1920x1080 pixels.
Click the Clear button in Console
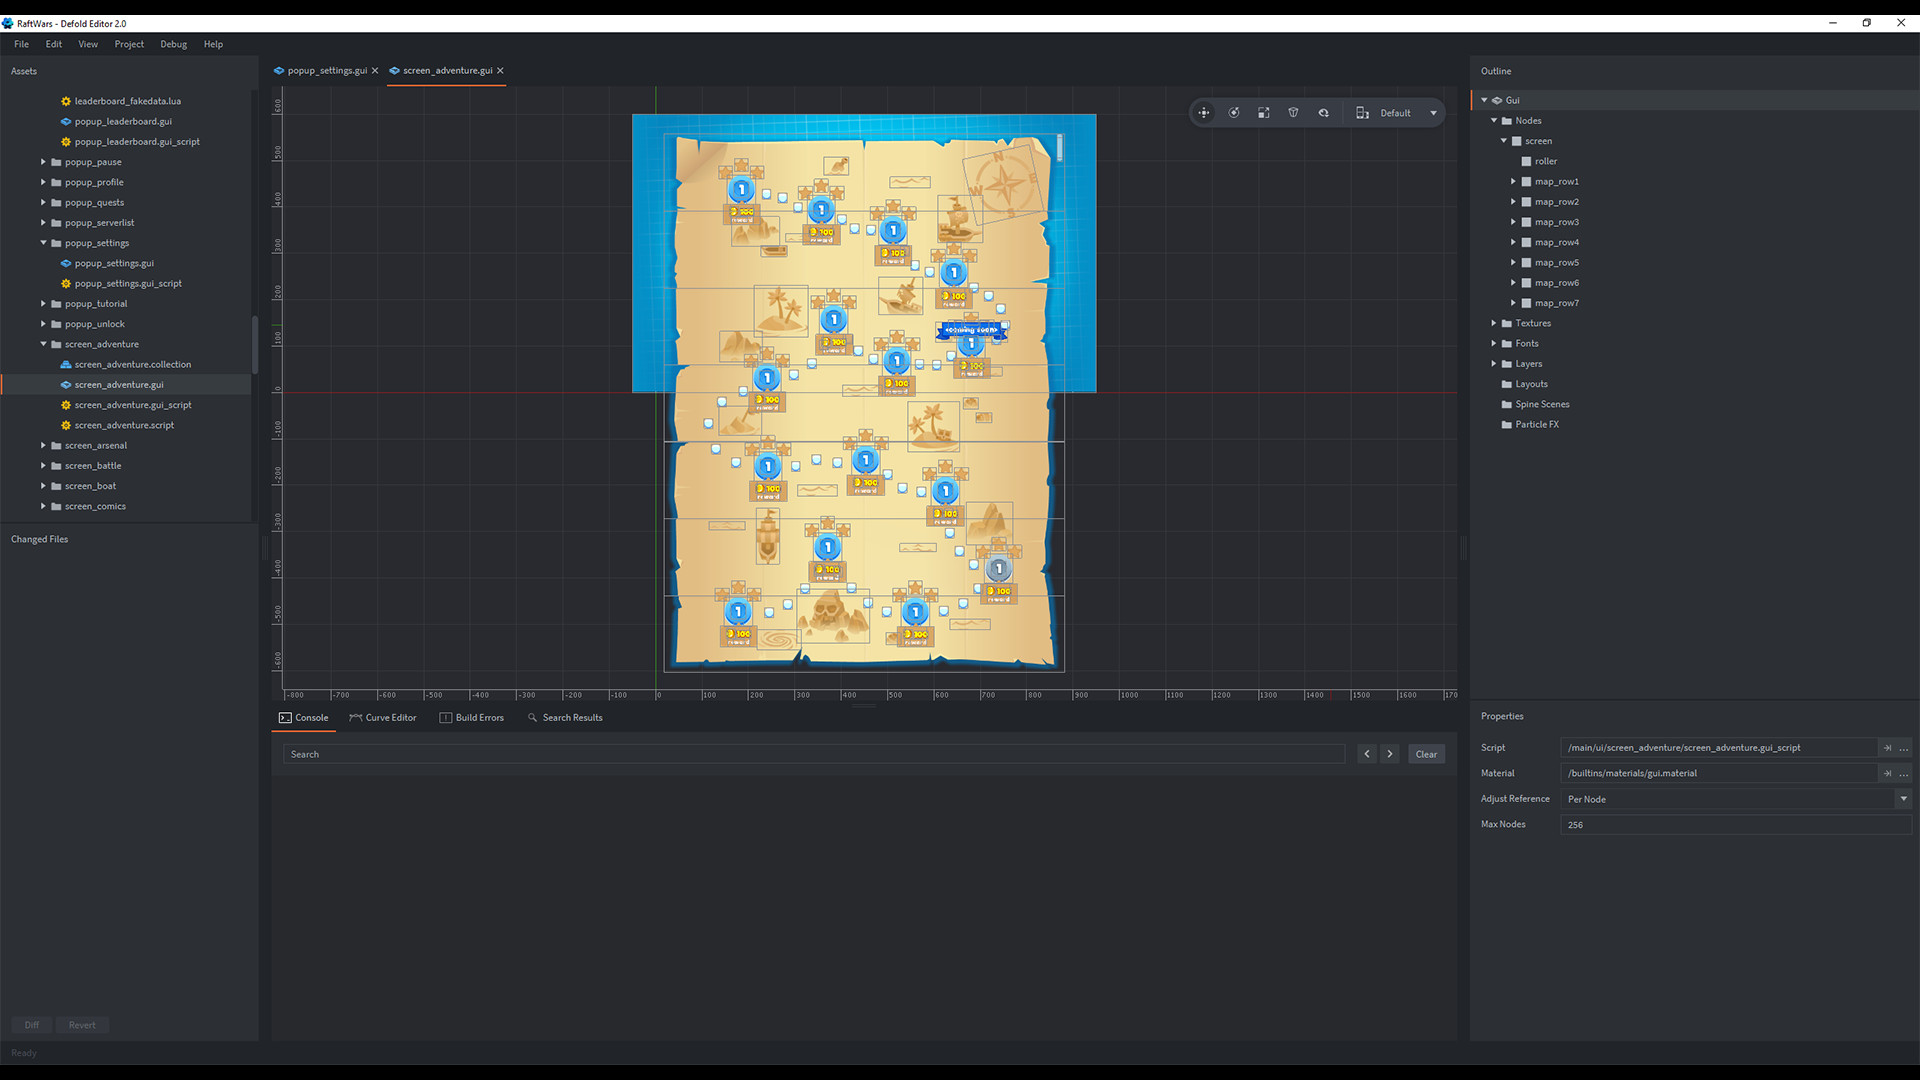1426,753
